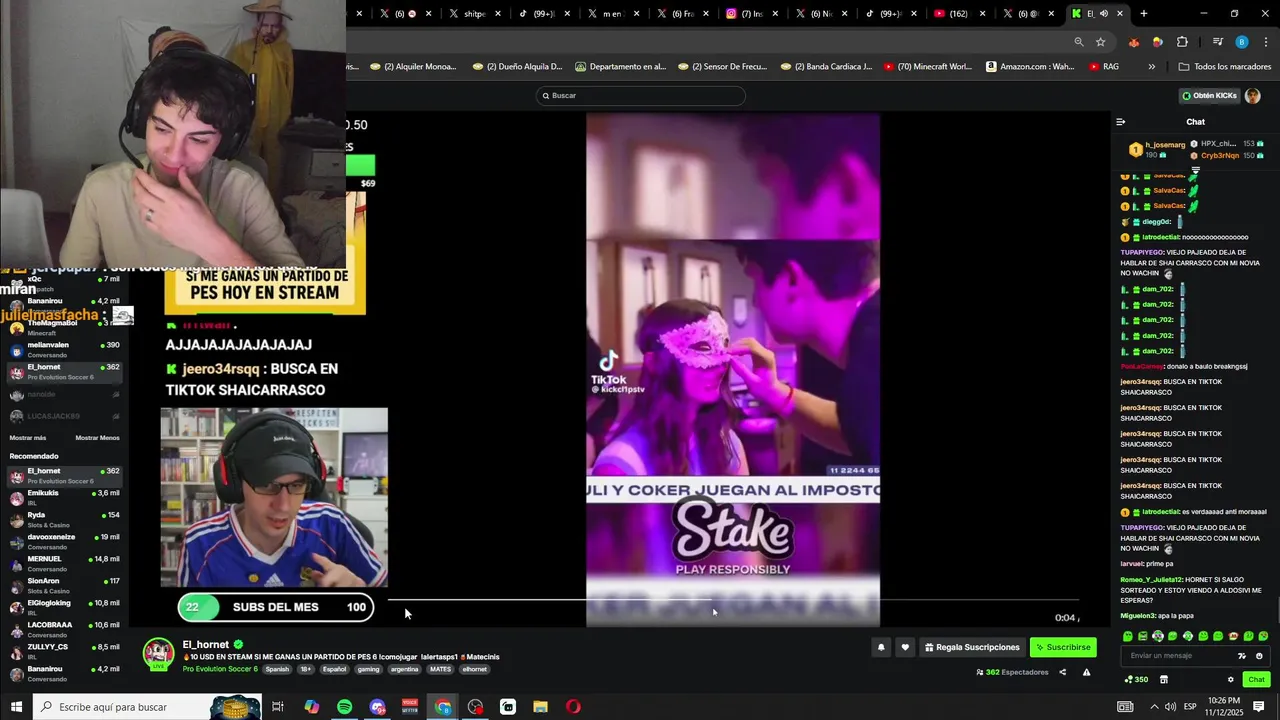Click the first green emote above message box

pyautogui.click(x=1128, y=636)
